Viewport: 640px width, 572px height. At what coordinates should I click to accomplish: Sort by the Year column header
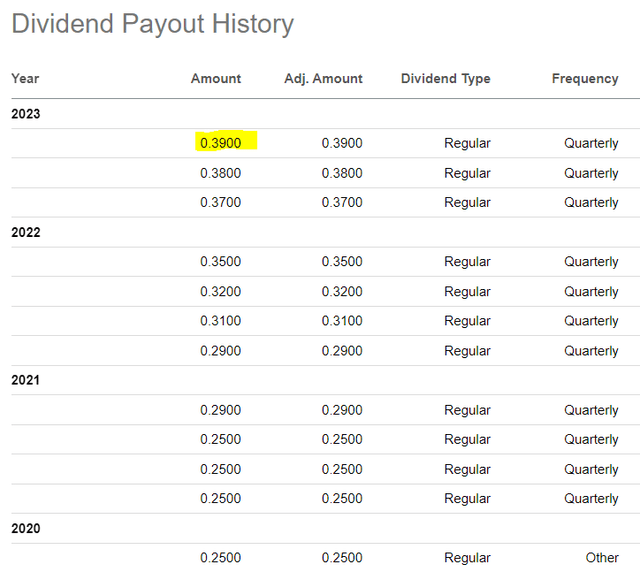(25, 78)
